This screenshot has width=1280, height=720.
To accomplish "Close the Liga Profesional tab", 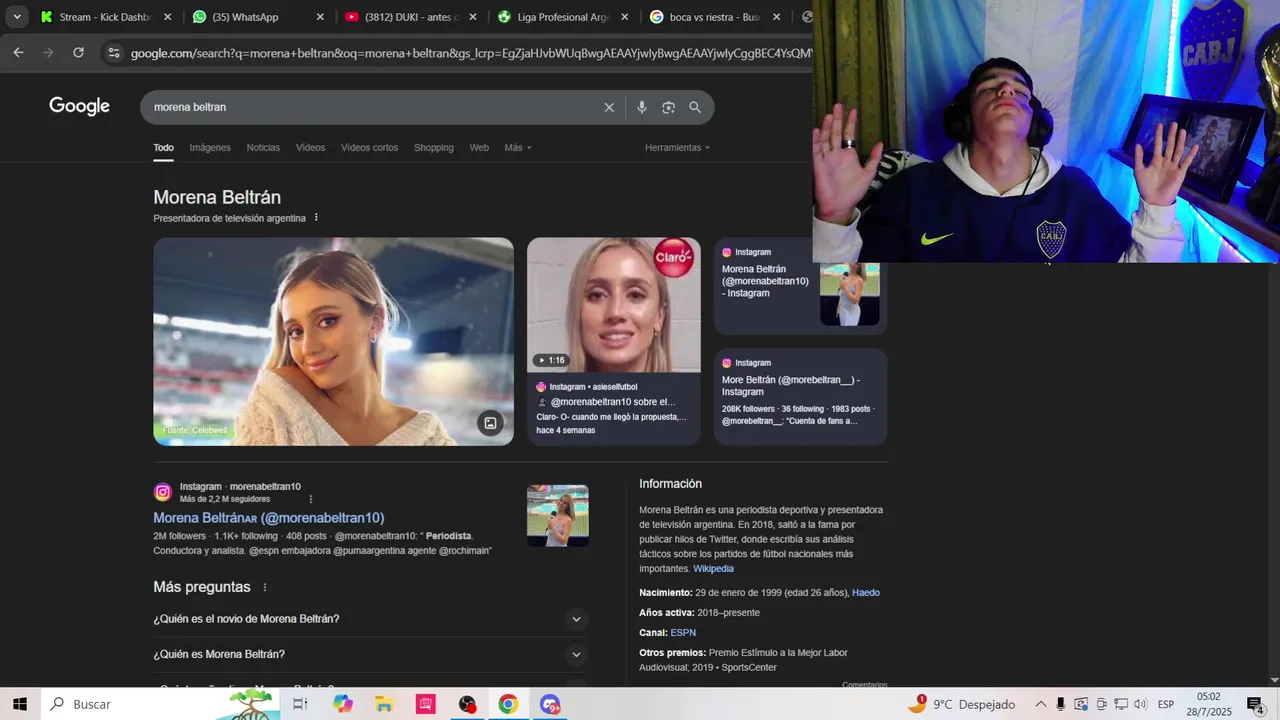I will [x=625, y=17].
